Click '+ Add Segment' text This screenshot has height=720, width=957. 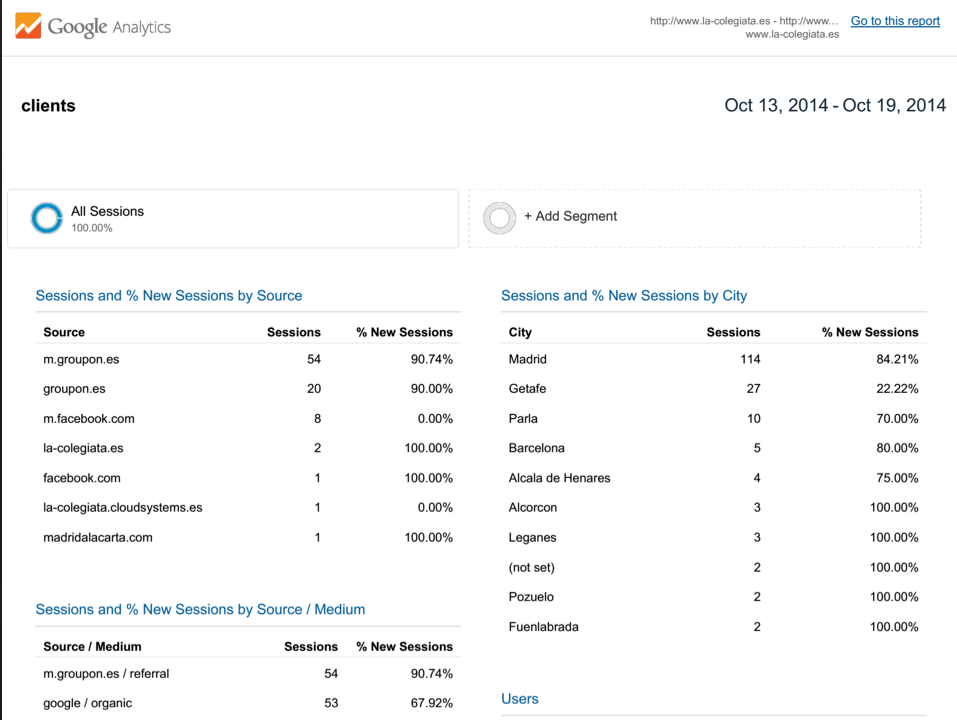click(571, 216)
